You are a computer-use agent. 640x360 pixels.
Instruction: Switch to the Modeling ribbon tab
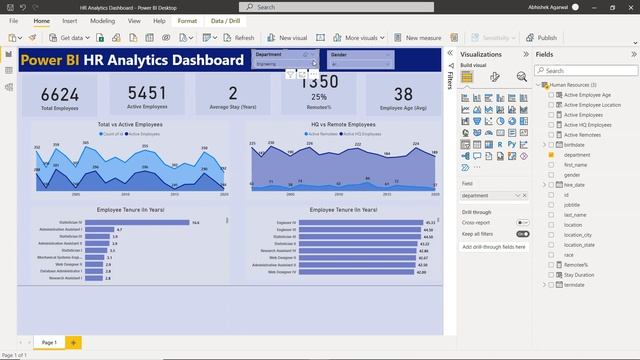pos(102,21)
